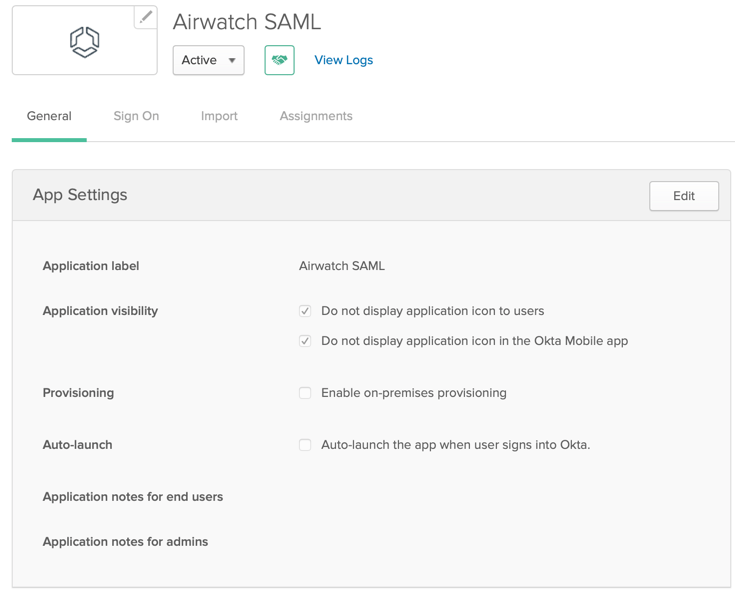Image resolution: width=735 pixels, height=593 pixels.
Task: Click the 'Application notes for admins' label
Action: (125, 542)
